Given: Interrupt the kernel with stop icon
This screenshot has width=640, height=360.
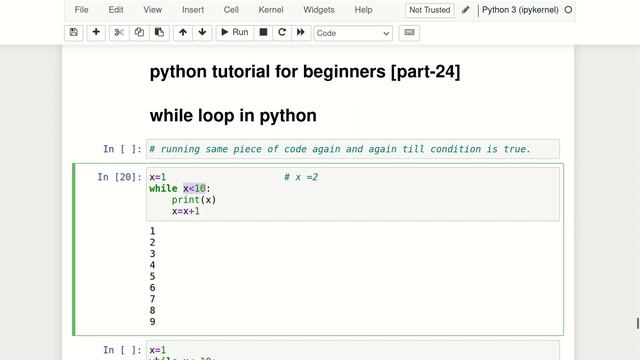Looking at the screenshot, I should [x=263, y=33].
